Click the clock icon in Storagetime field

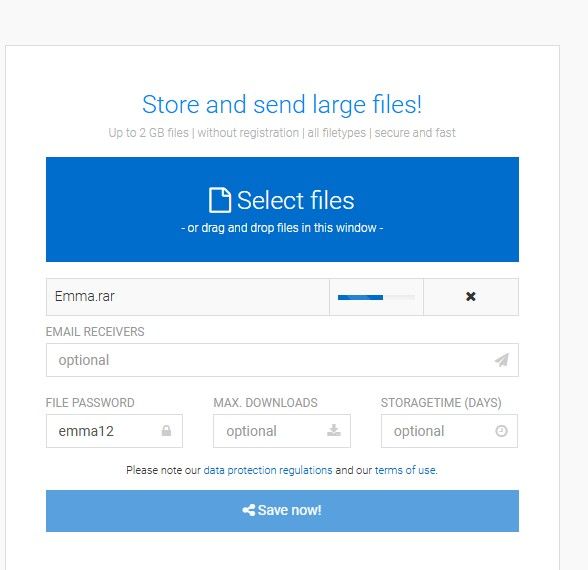501,430
